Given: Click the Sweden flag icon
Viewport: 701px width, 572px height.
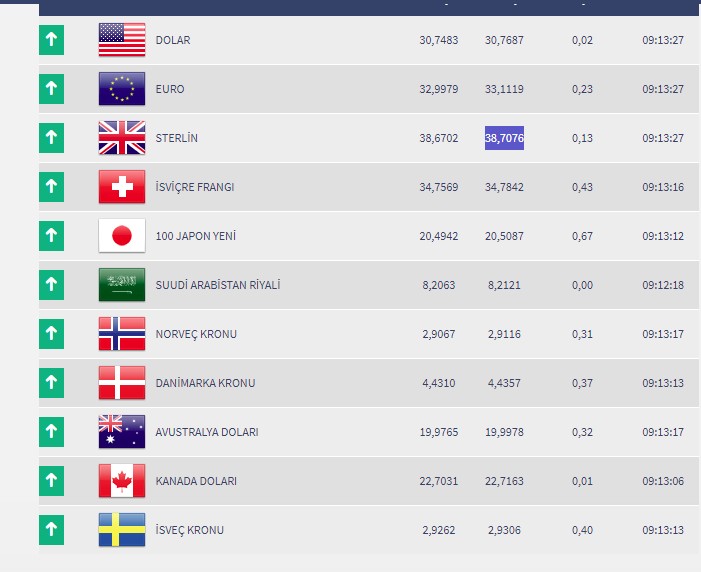Looking at the screenshot, I should click(122, 530).
